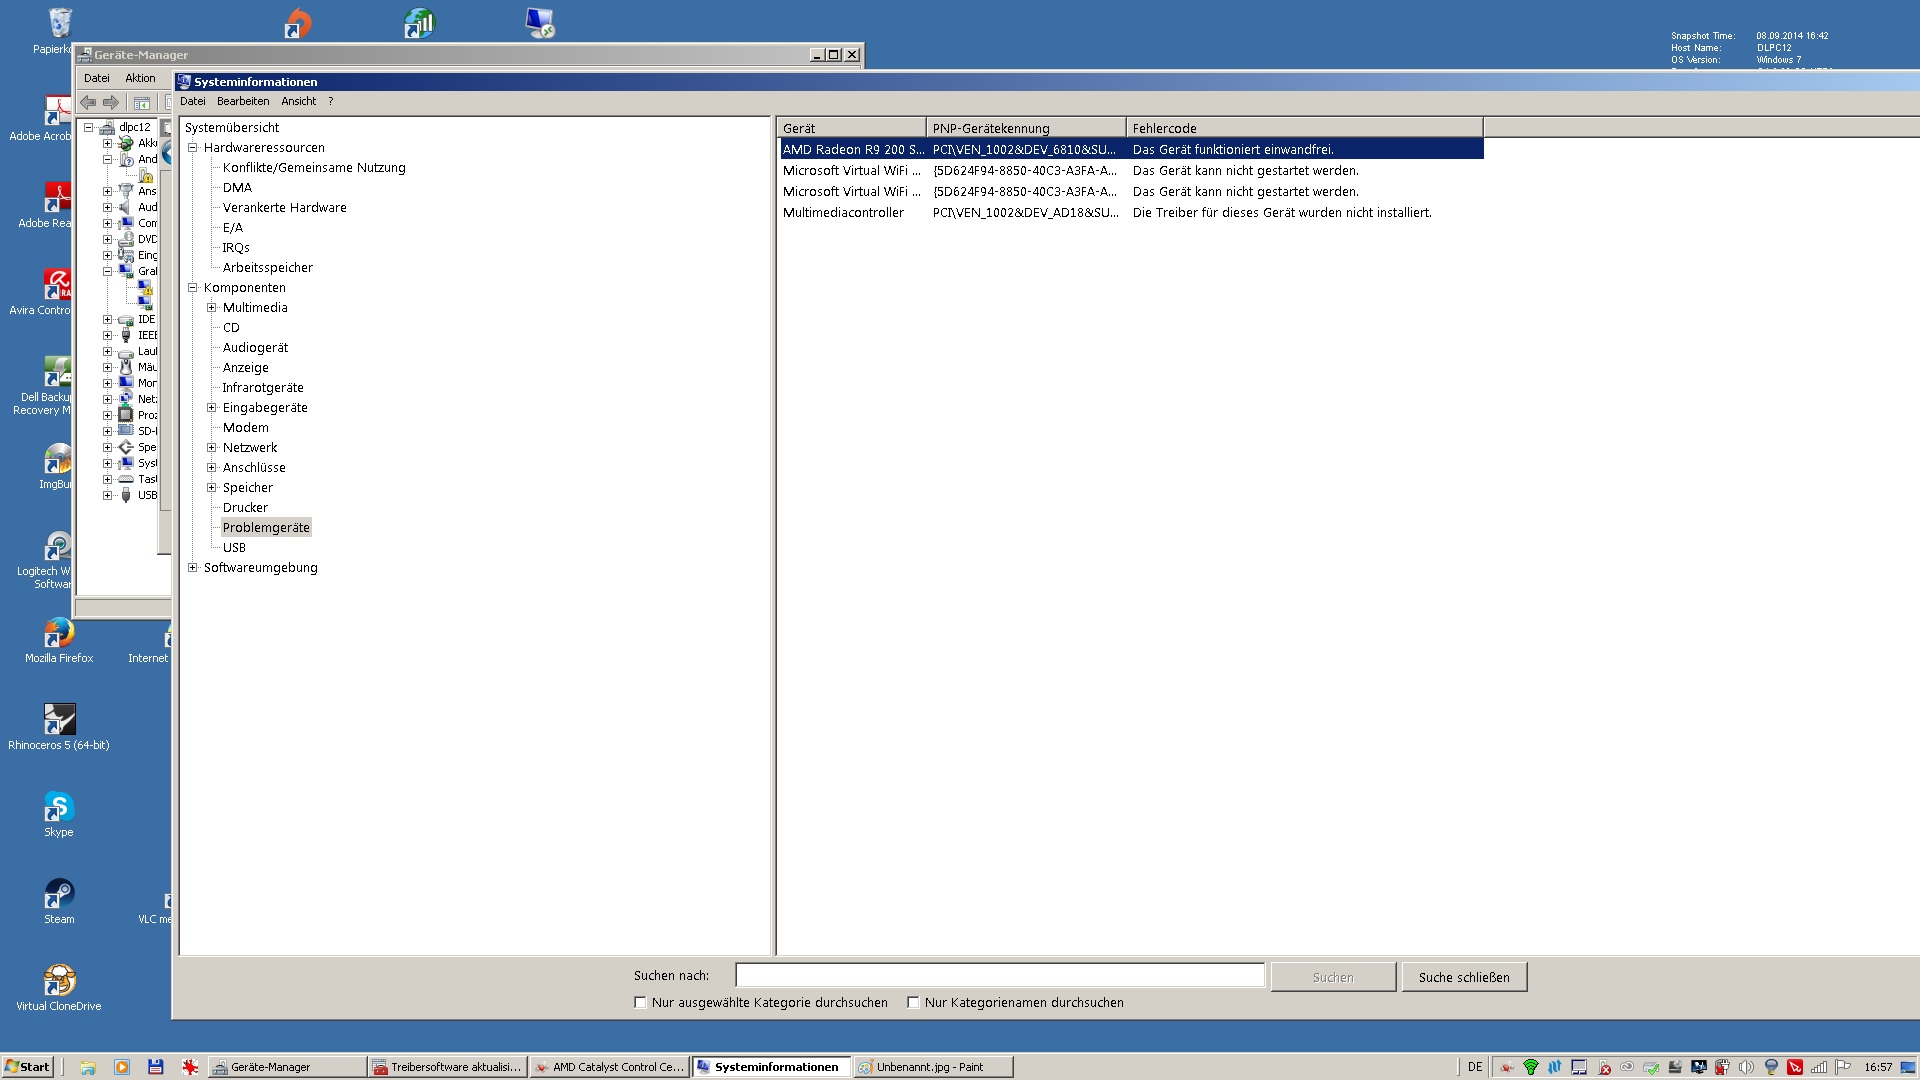Click the Start button in taskbar
1920x1080 pixels.
point(27,1067)
